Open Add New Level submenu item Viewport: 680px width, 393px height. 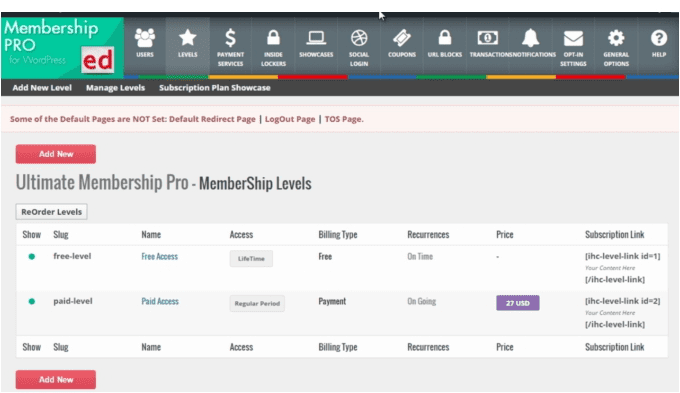[x=42, y=88]
